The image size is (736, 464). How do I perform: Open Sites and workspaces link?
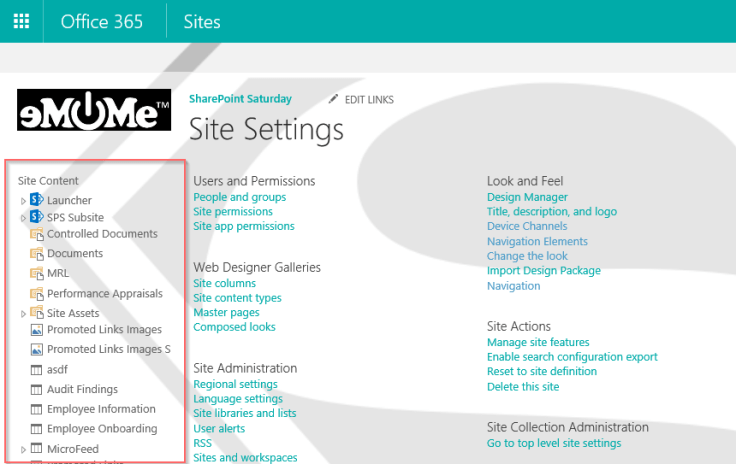click(x=245, y=457)
